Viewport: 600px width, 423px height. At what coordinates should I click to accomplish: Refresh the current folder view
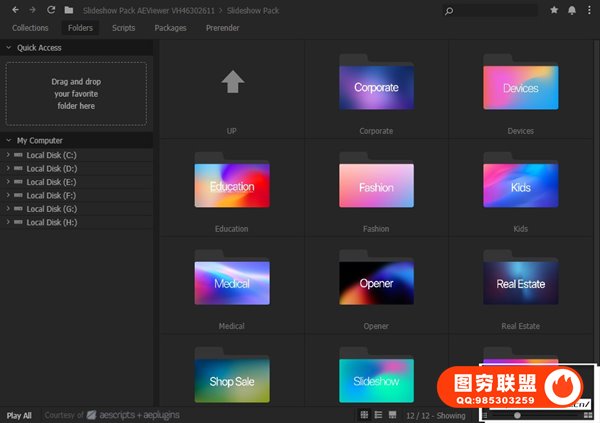click(x=51, y=10)
